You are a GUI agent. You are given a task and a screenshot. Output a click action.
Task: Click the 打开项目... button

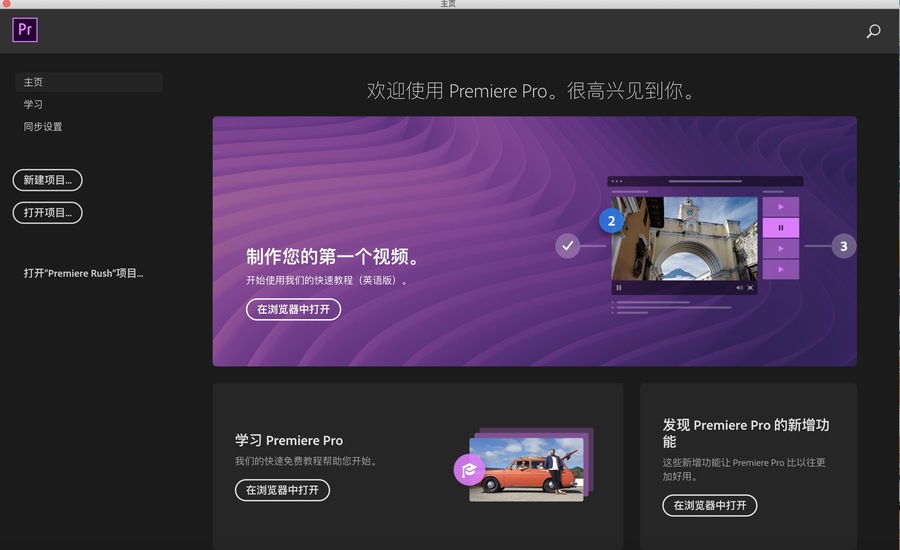48,213
